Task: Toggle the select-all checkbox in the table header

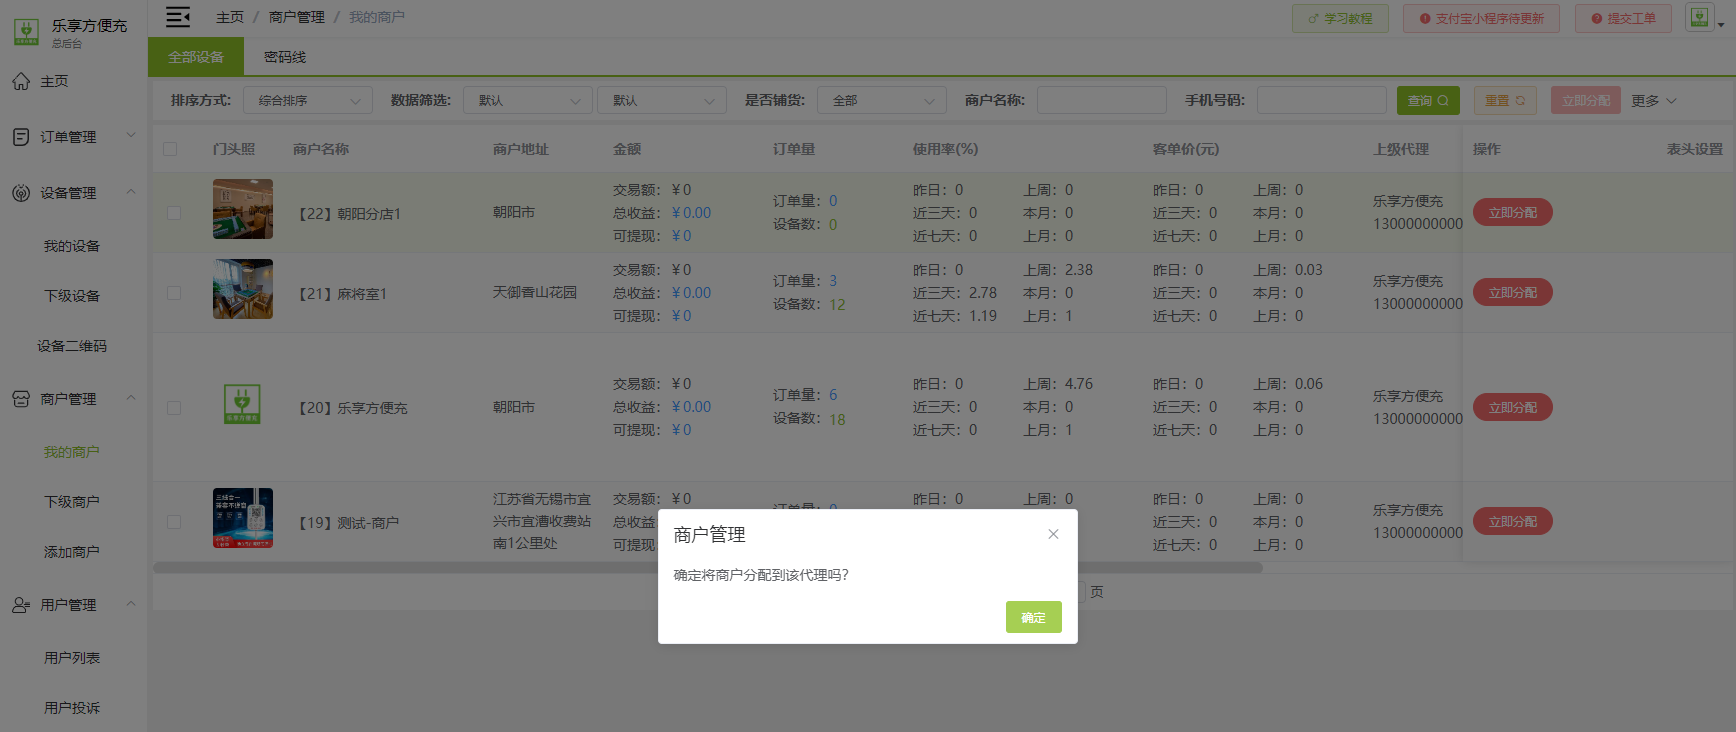Action: [x=170, y=149]
